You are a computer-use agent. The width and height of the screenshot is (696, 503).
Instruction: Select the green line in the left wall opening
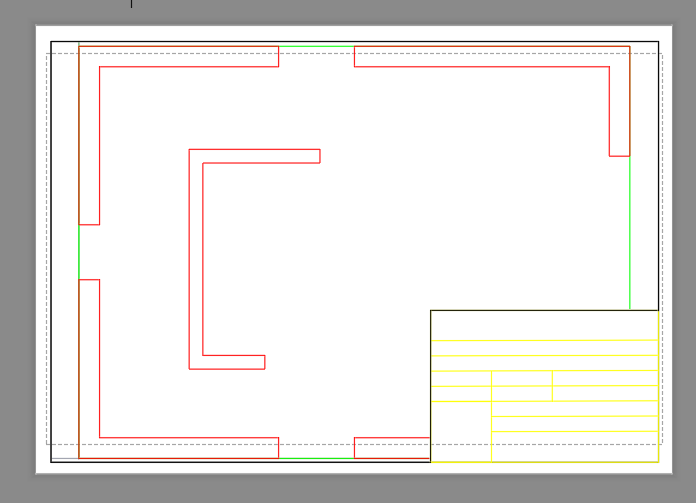79,252
